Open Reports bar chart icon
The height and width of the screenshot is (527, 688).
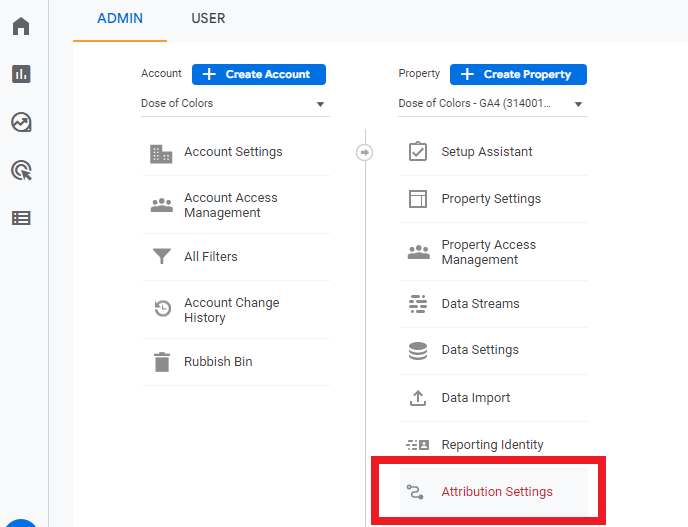click(21, 74)
